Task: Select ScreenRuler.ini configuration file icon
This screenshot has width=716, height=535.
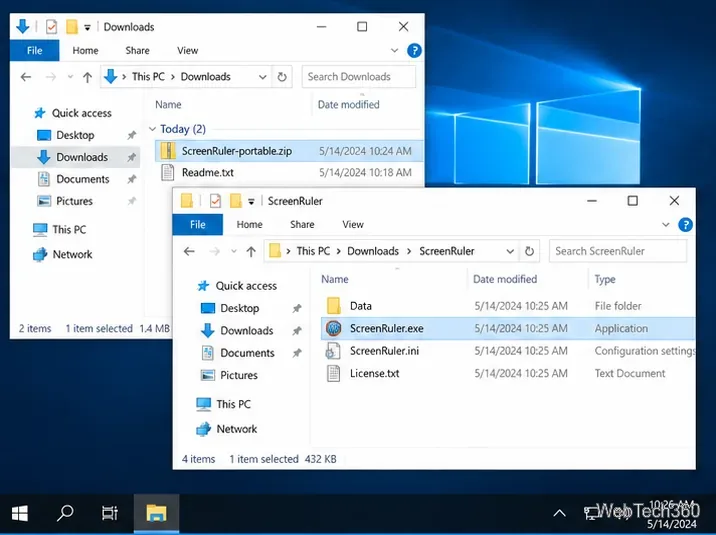Action: [333, 351]
